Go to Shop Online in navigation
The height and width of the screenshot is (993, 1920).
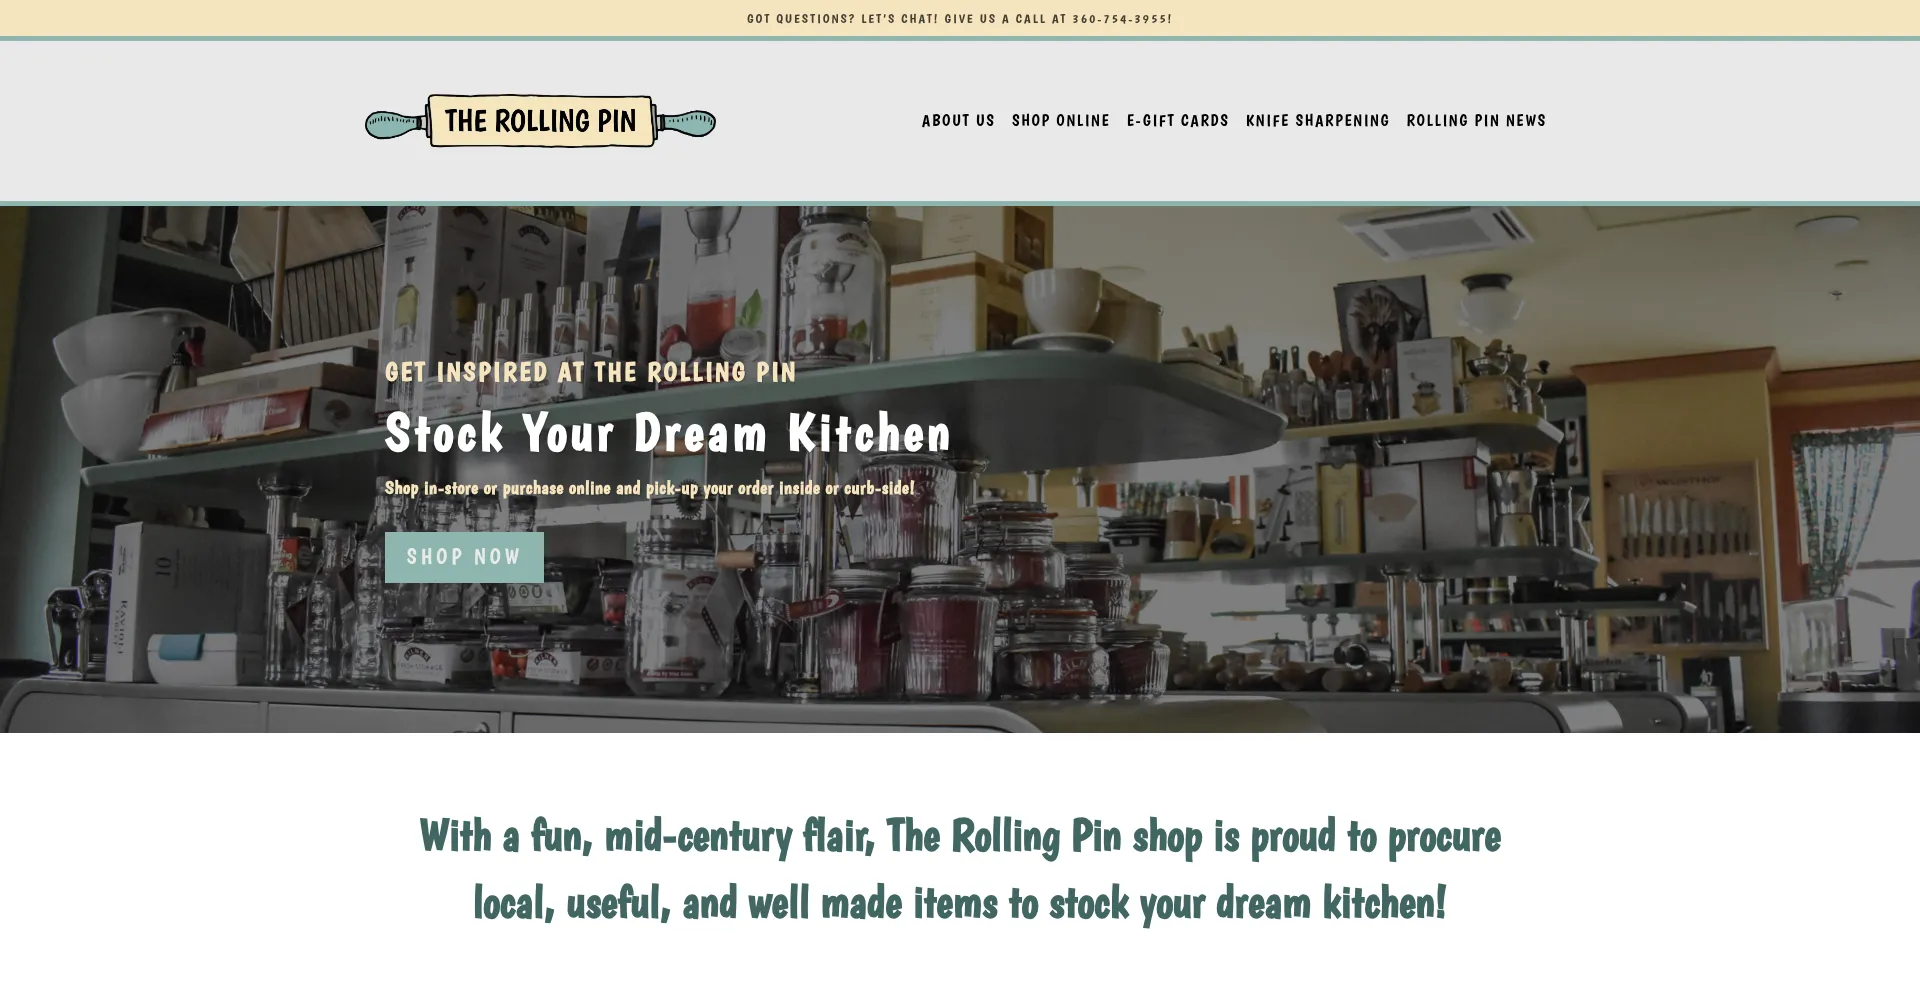(x=1060, y=121)
